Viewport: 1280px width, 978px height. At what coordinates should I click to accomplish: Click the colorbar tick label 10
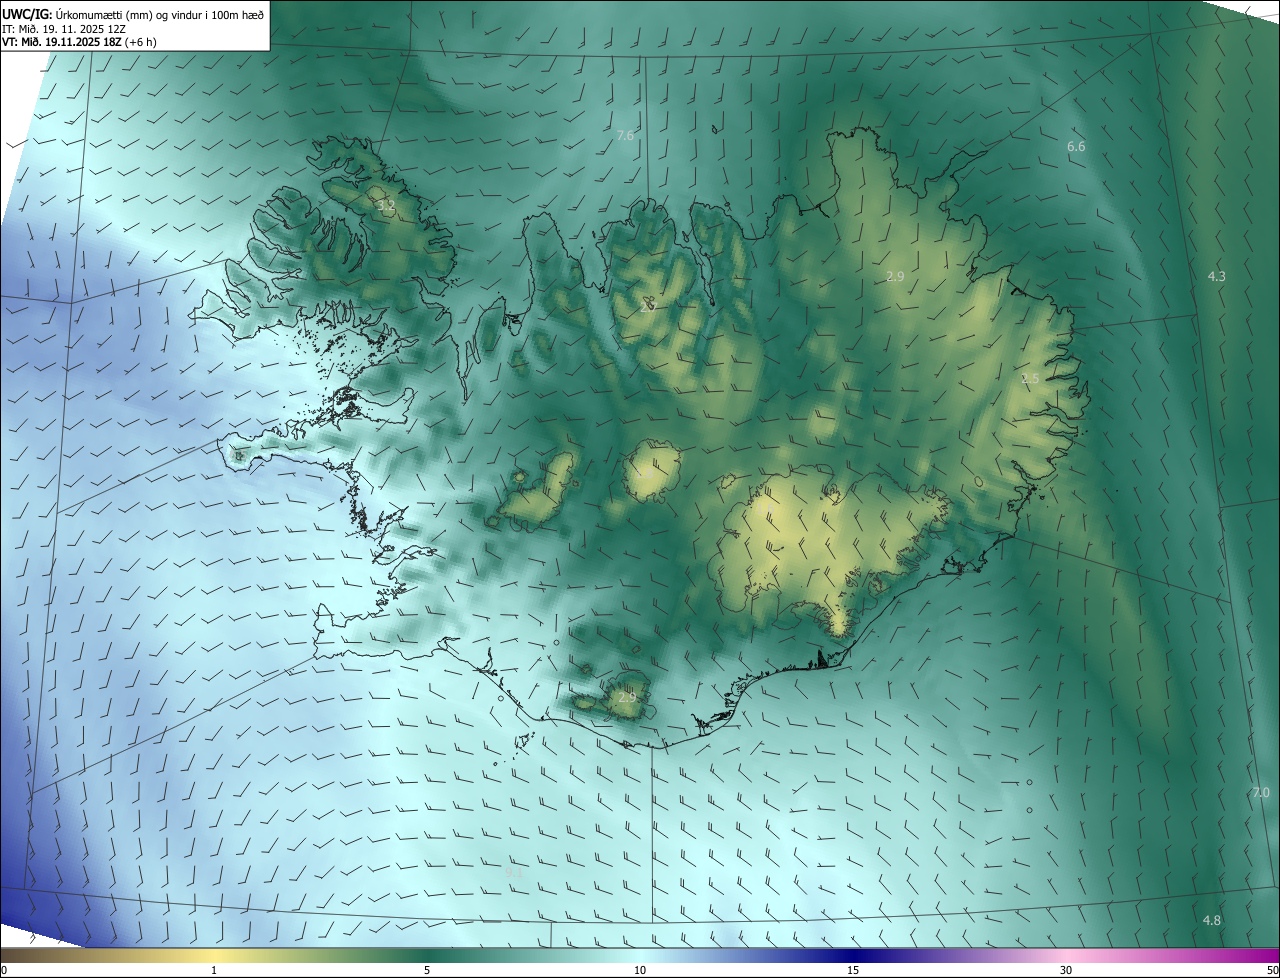click(x=640, y=970)
